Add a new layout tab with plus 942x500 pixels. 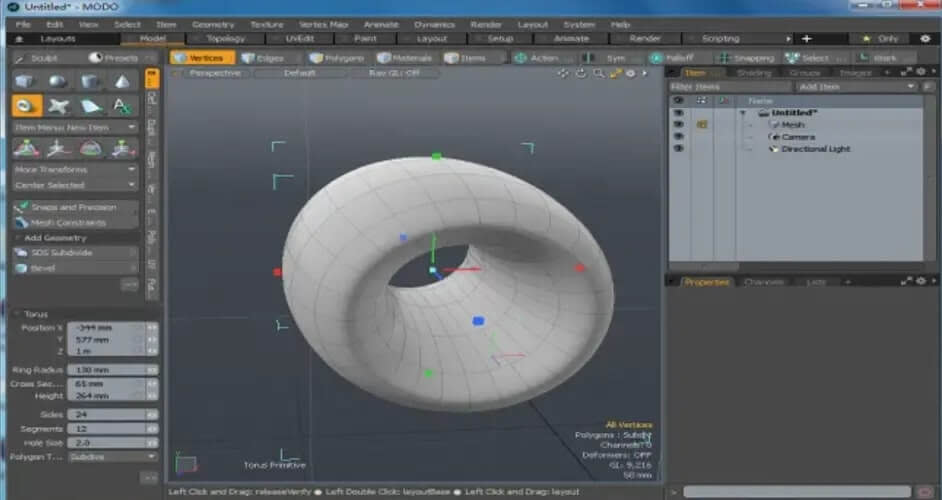807,38
